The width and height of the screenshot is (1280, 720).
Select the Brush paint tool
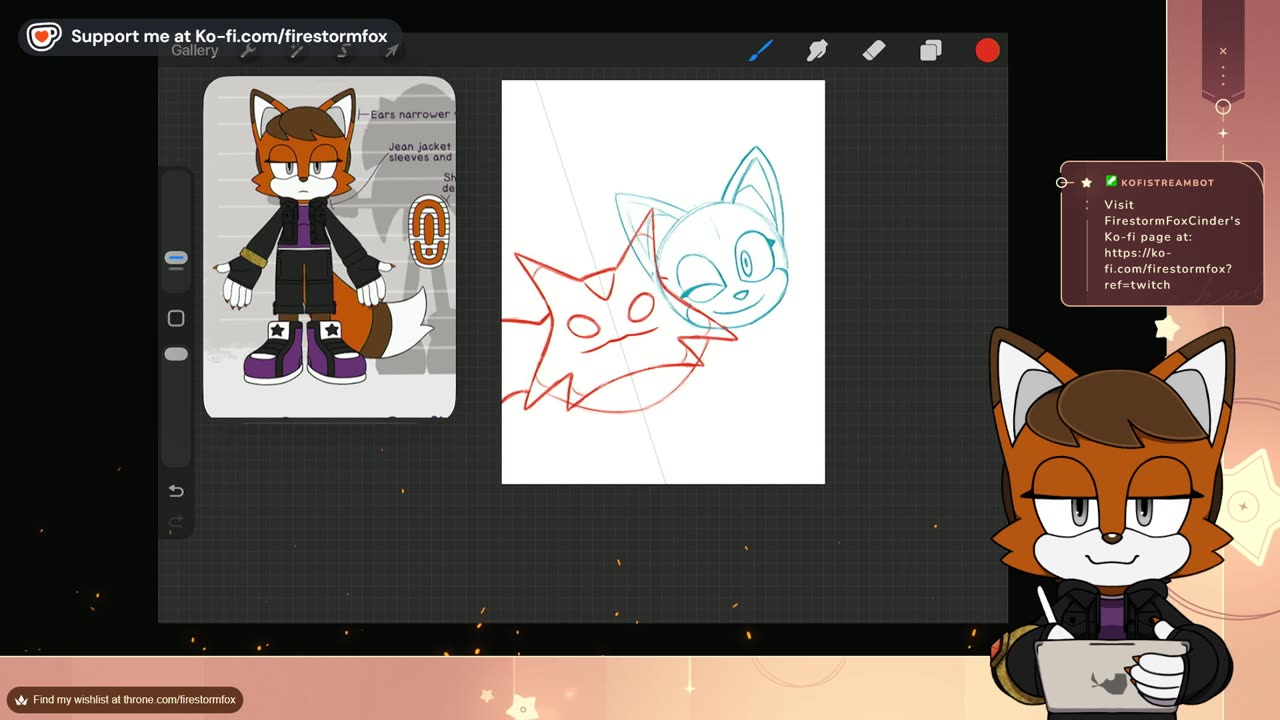[x=761, y=50]
